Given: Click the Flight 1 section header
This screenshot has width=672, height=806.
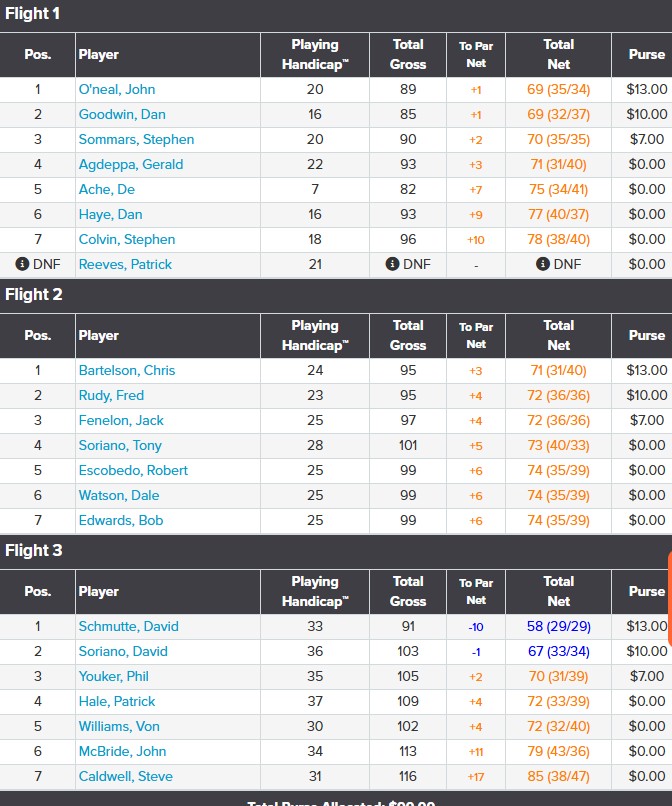Looking at the screenshot, I should 34,14.
